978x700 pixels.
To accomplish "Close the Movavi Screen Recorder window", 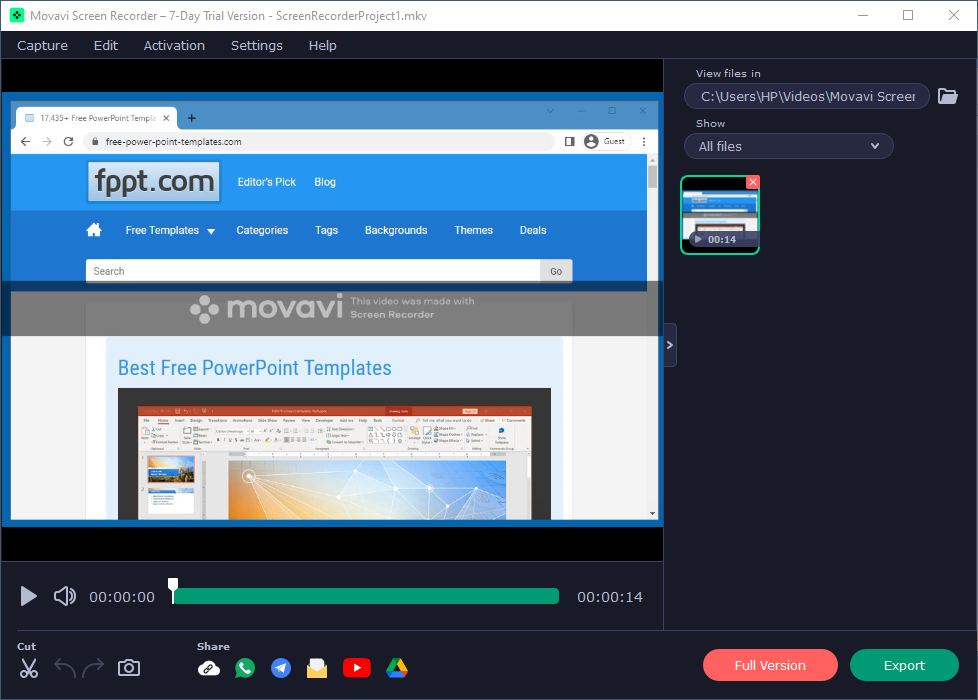I will [954, 16].
